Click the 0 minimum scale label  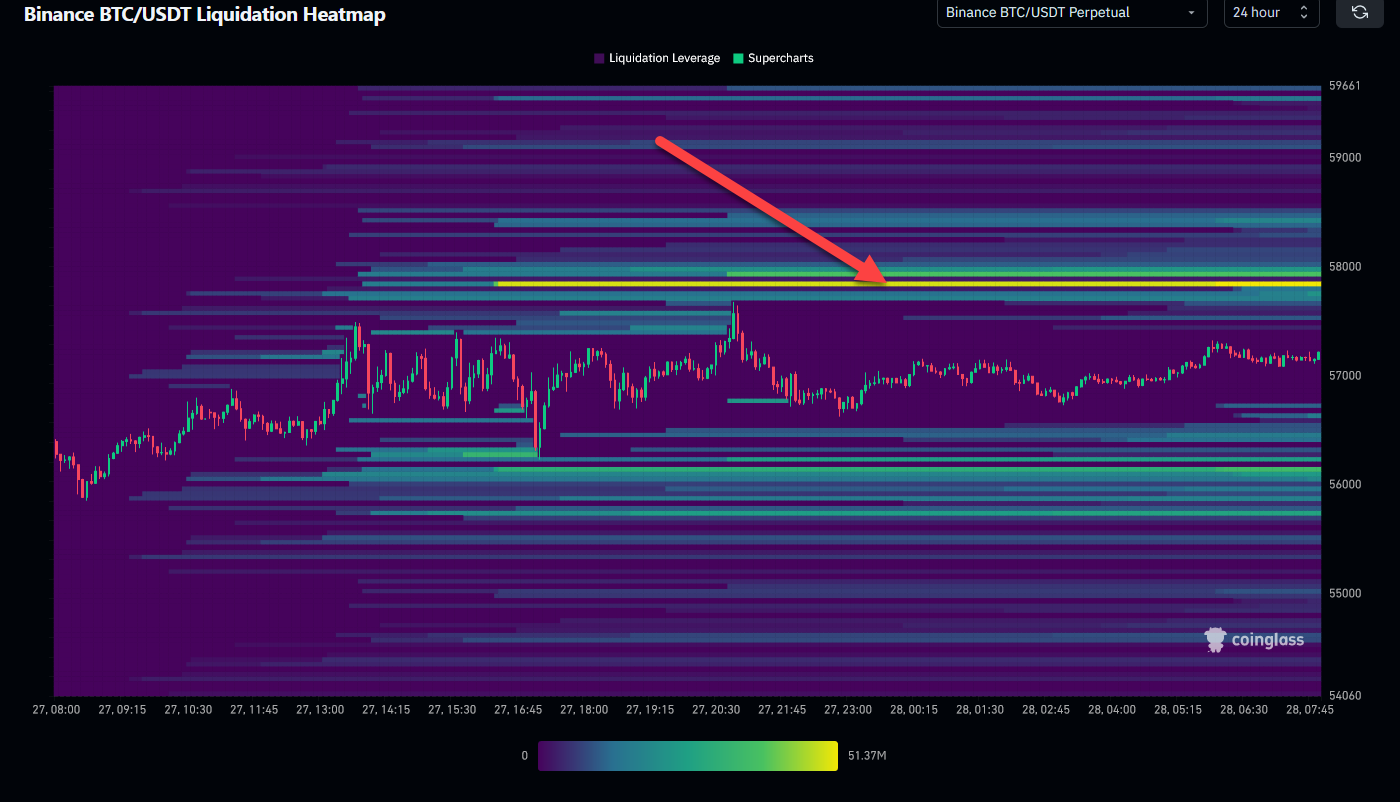[x=524, y=756]
